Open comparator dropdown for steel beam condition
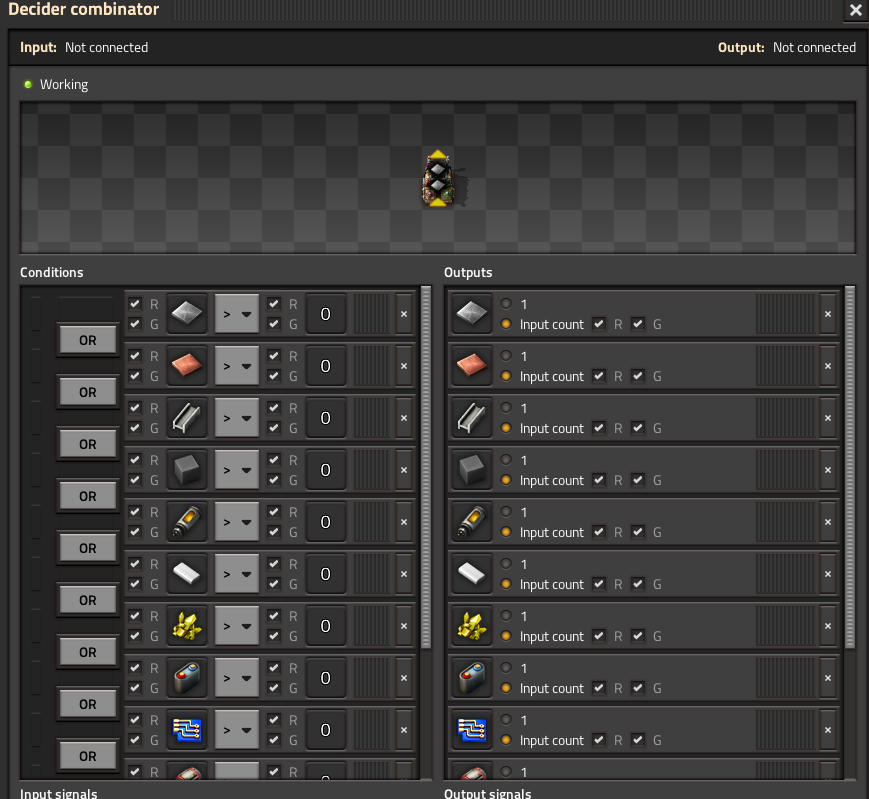The width and height of the screenshot is (869, 799). coord(237,418)
